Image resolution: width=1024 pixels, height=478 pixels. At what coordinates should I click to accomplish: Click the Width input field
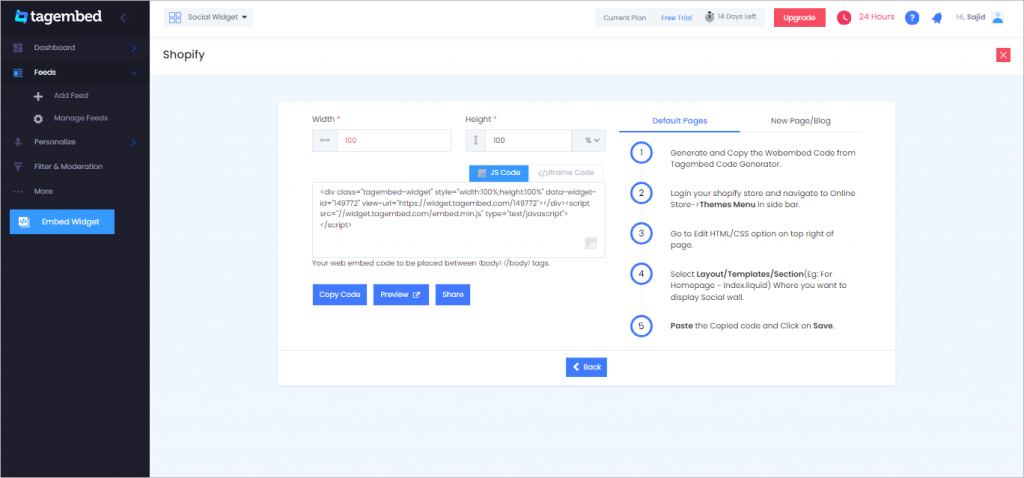[x=394, y=140]
